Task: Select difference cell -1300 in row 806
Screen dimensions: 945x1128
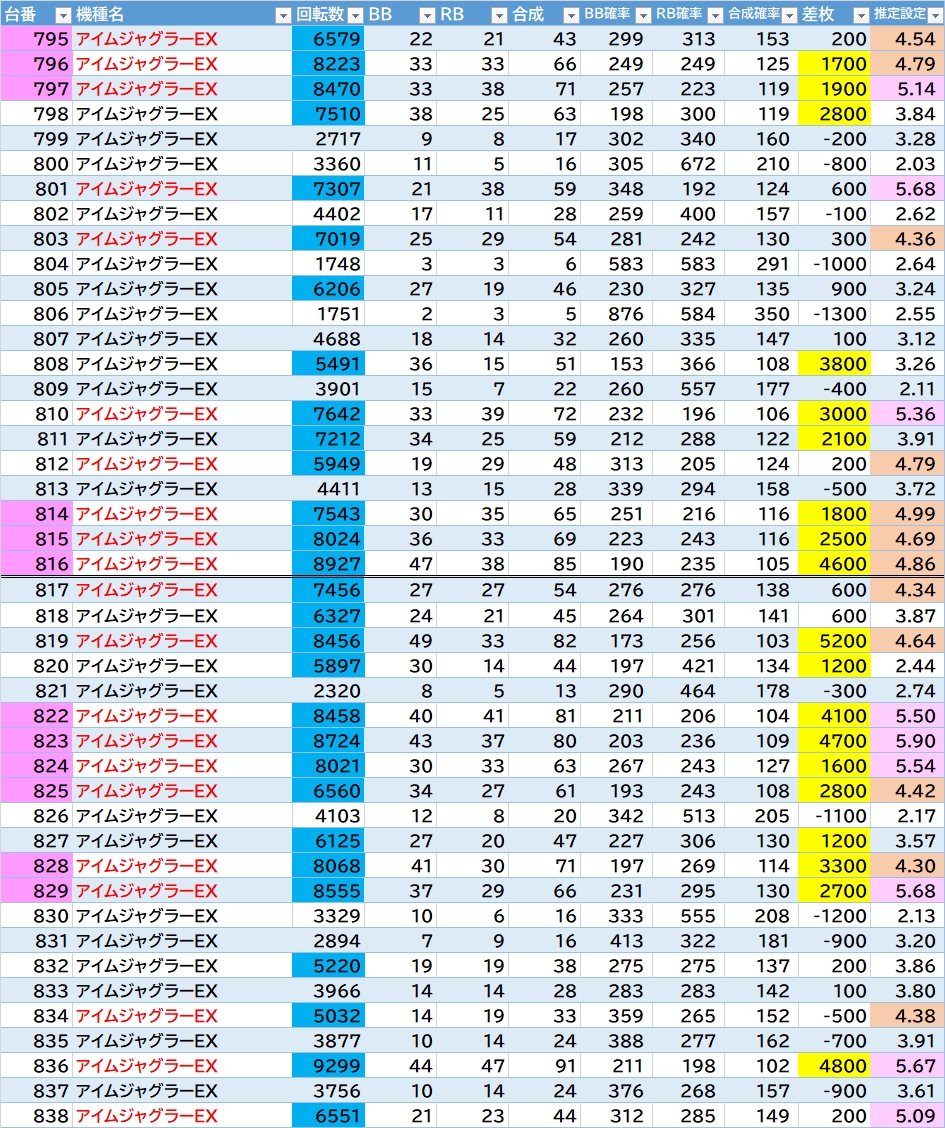Action: click(834, 314)
